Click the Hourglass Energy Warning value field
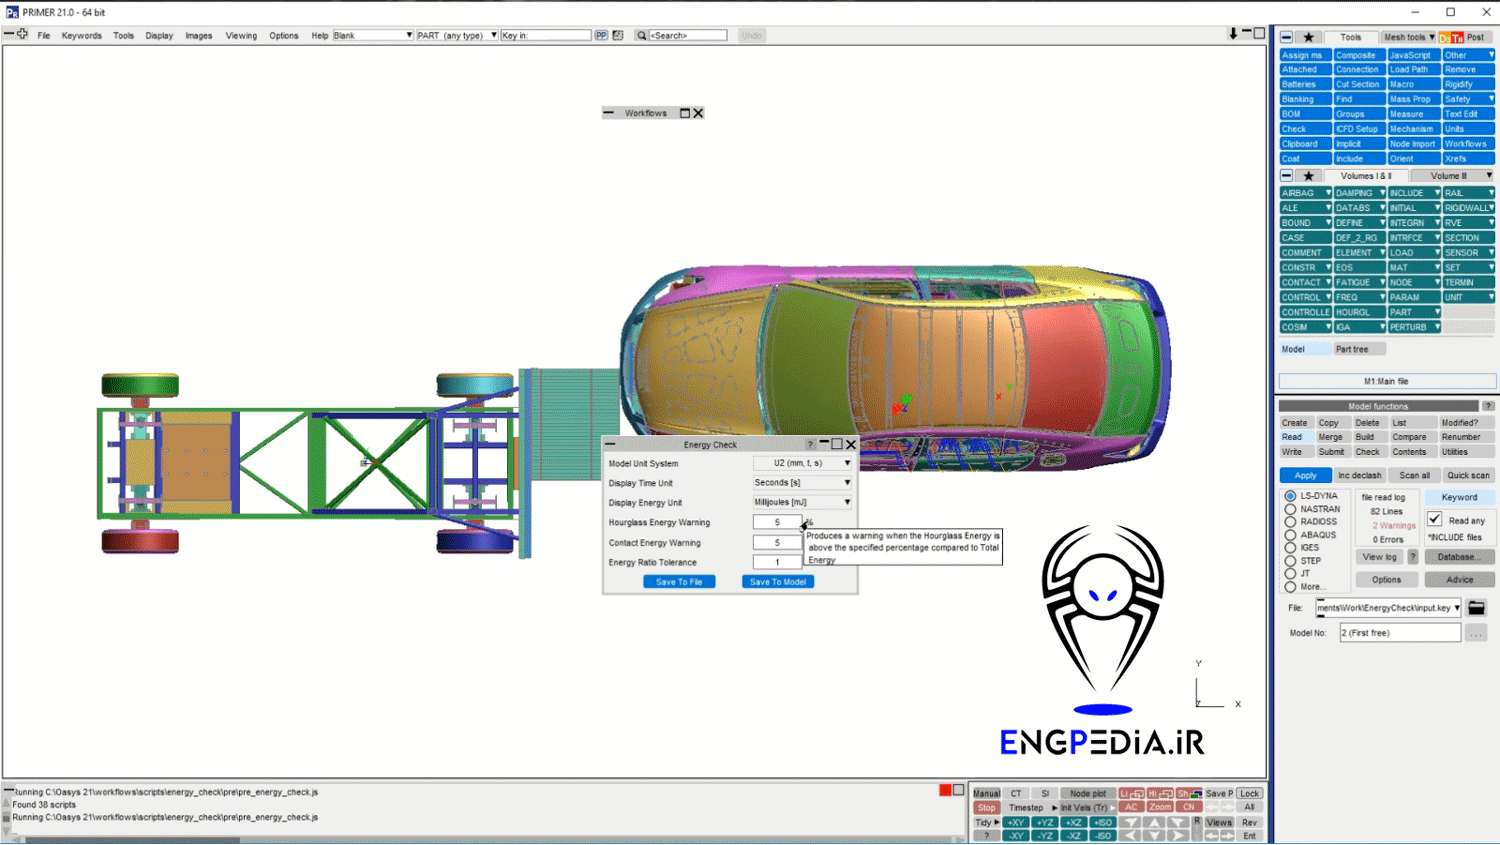 coord(777,522)
